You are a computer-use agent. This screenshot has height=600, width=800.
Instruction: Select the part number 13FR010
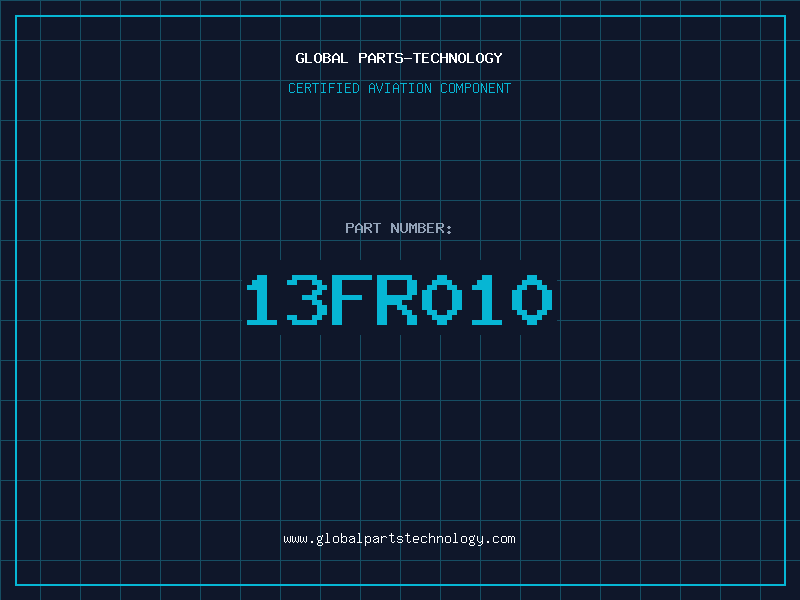click(x=399, y=300)
